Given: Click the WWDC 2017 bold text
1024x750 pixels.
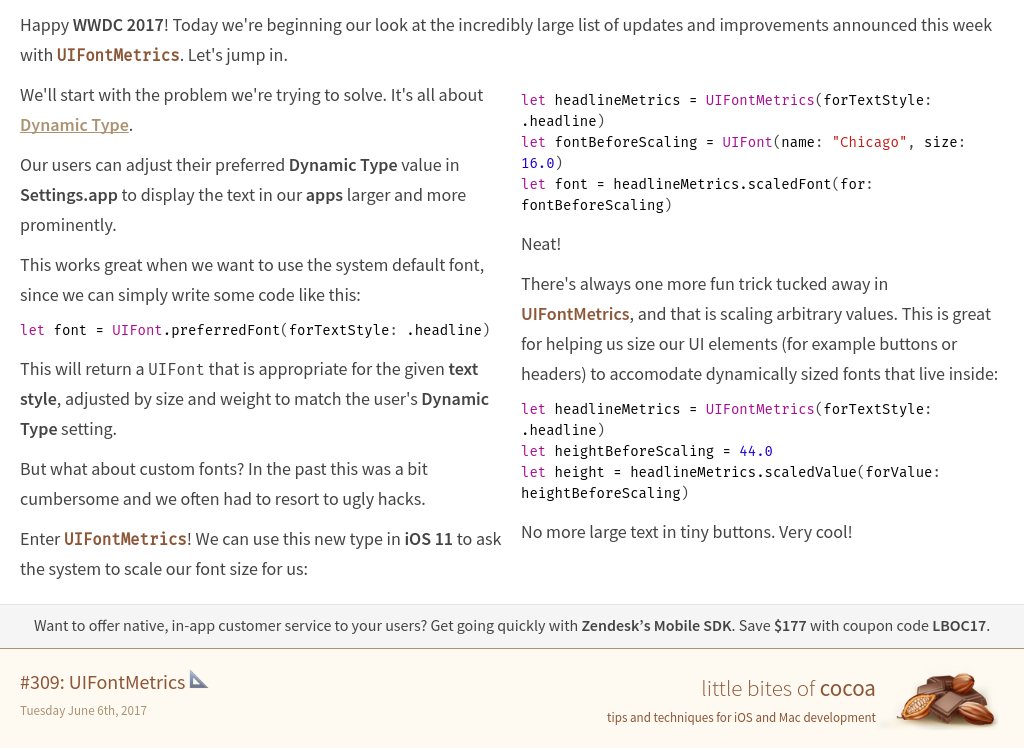Looking at the screenshot, I should point(118,25).
